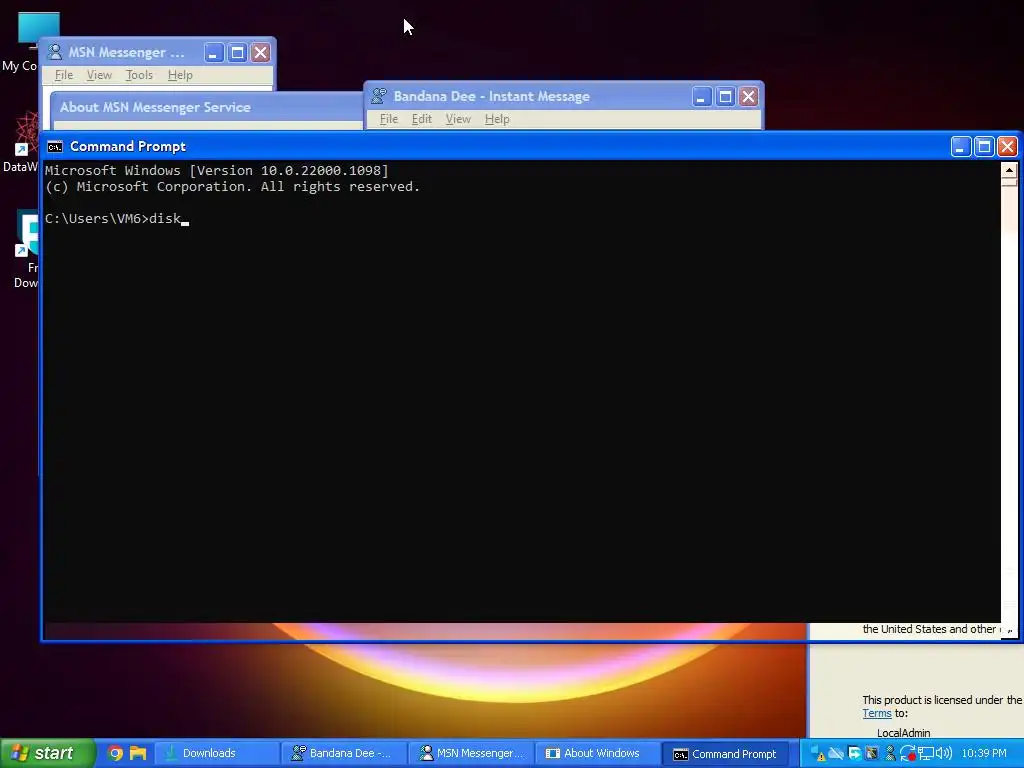Open the file explorer folder quick launch icon
The image size is (1024, 768).
pos(138,753)
